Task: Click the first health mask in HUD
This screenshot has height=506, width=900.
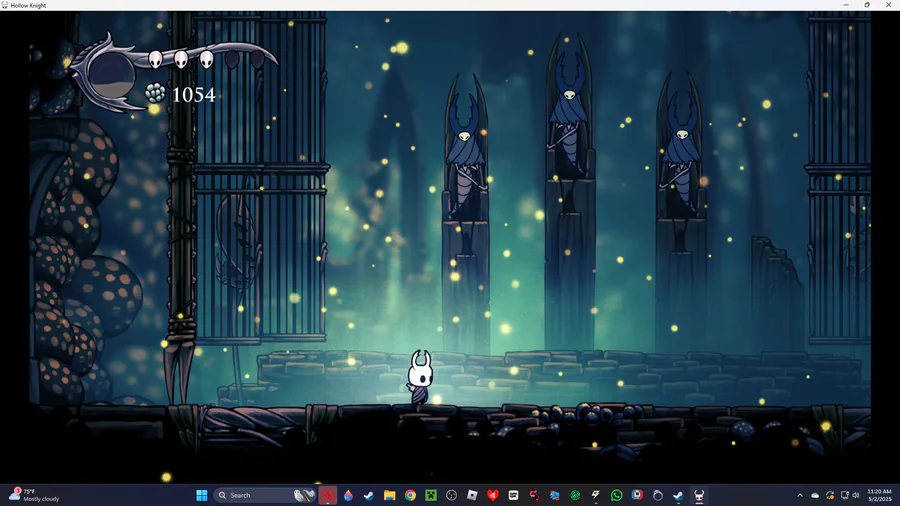Action: click(155, 59)
